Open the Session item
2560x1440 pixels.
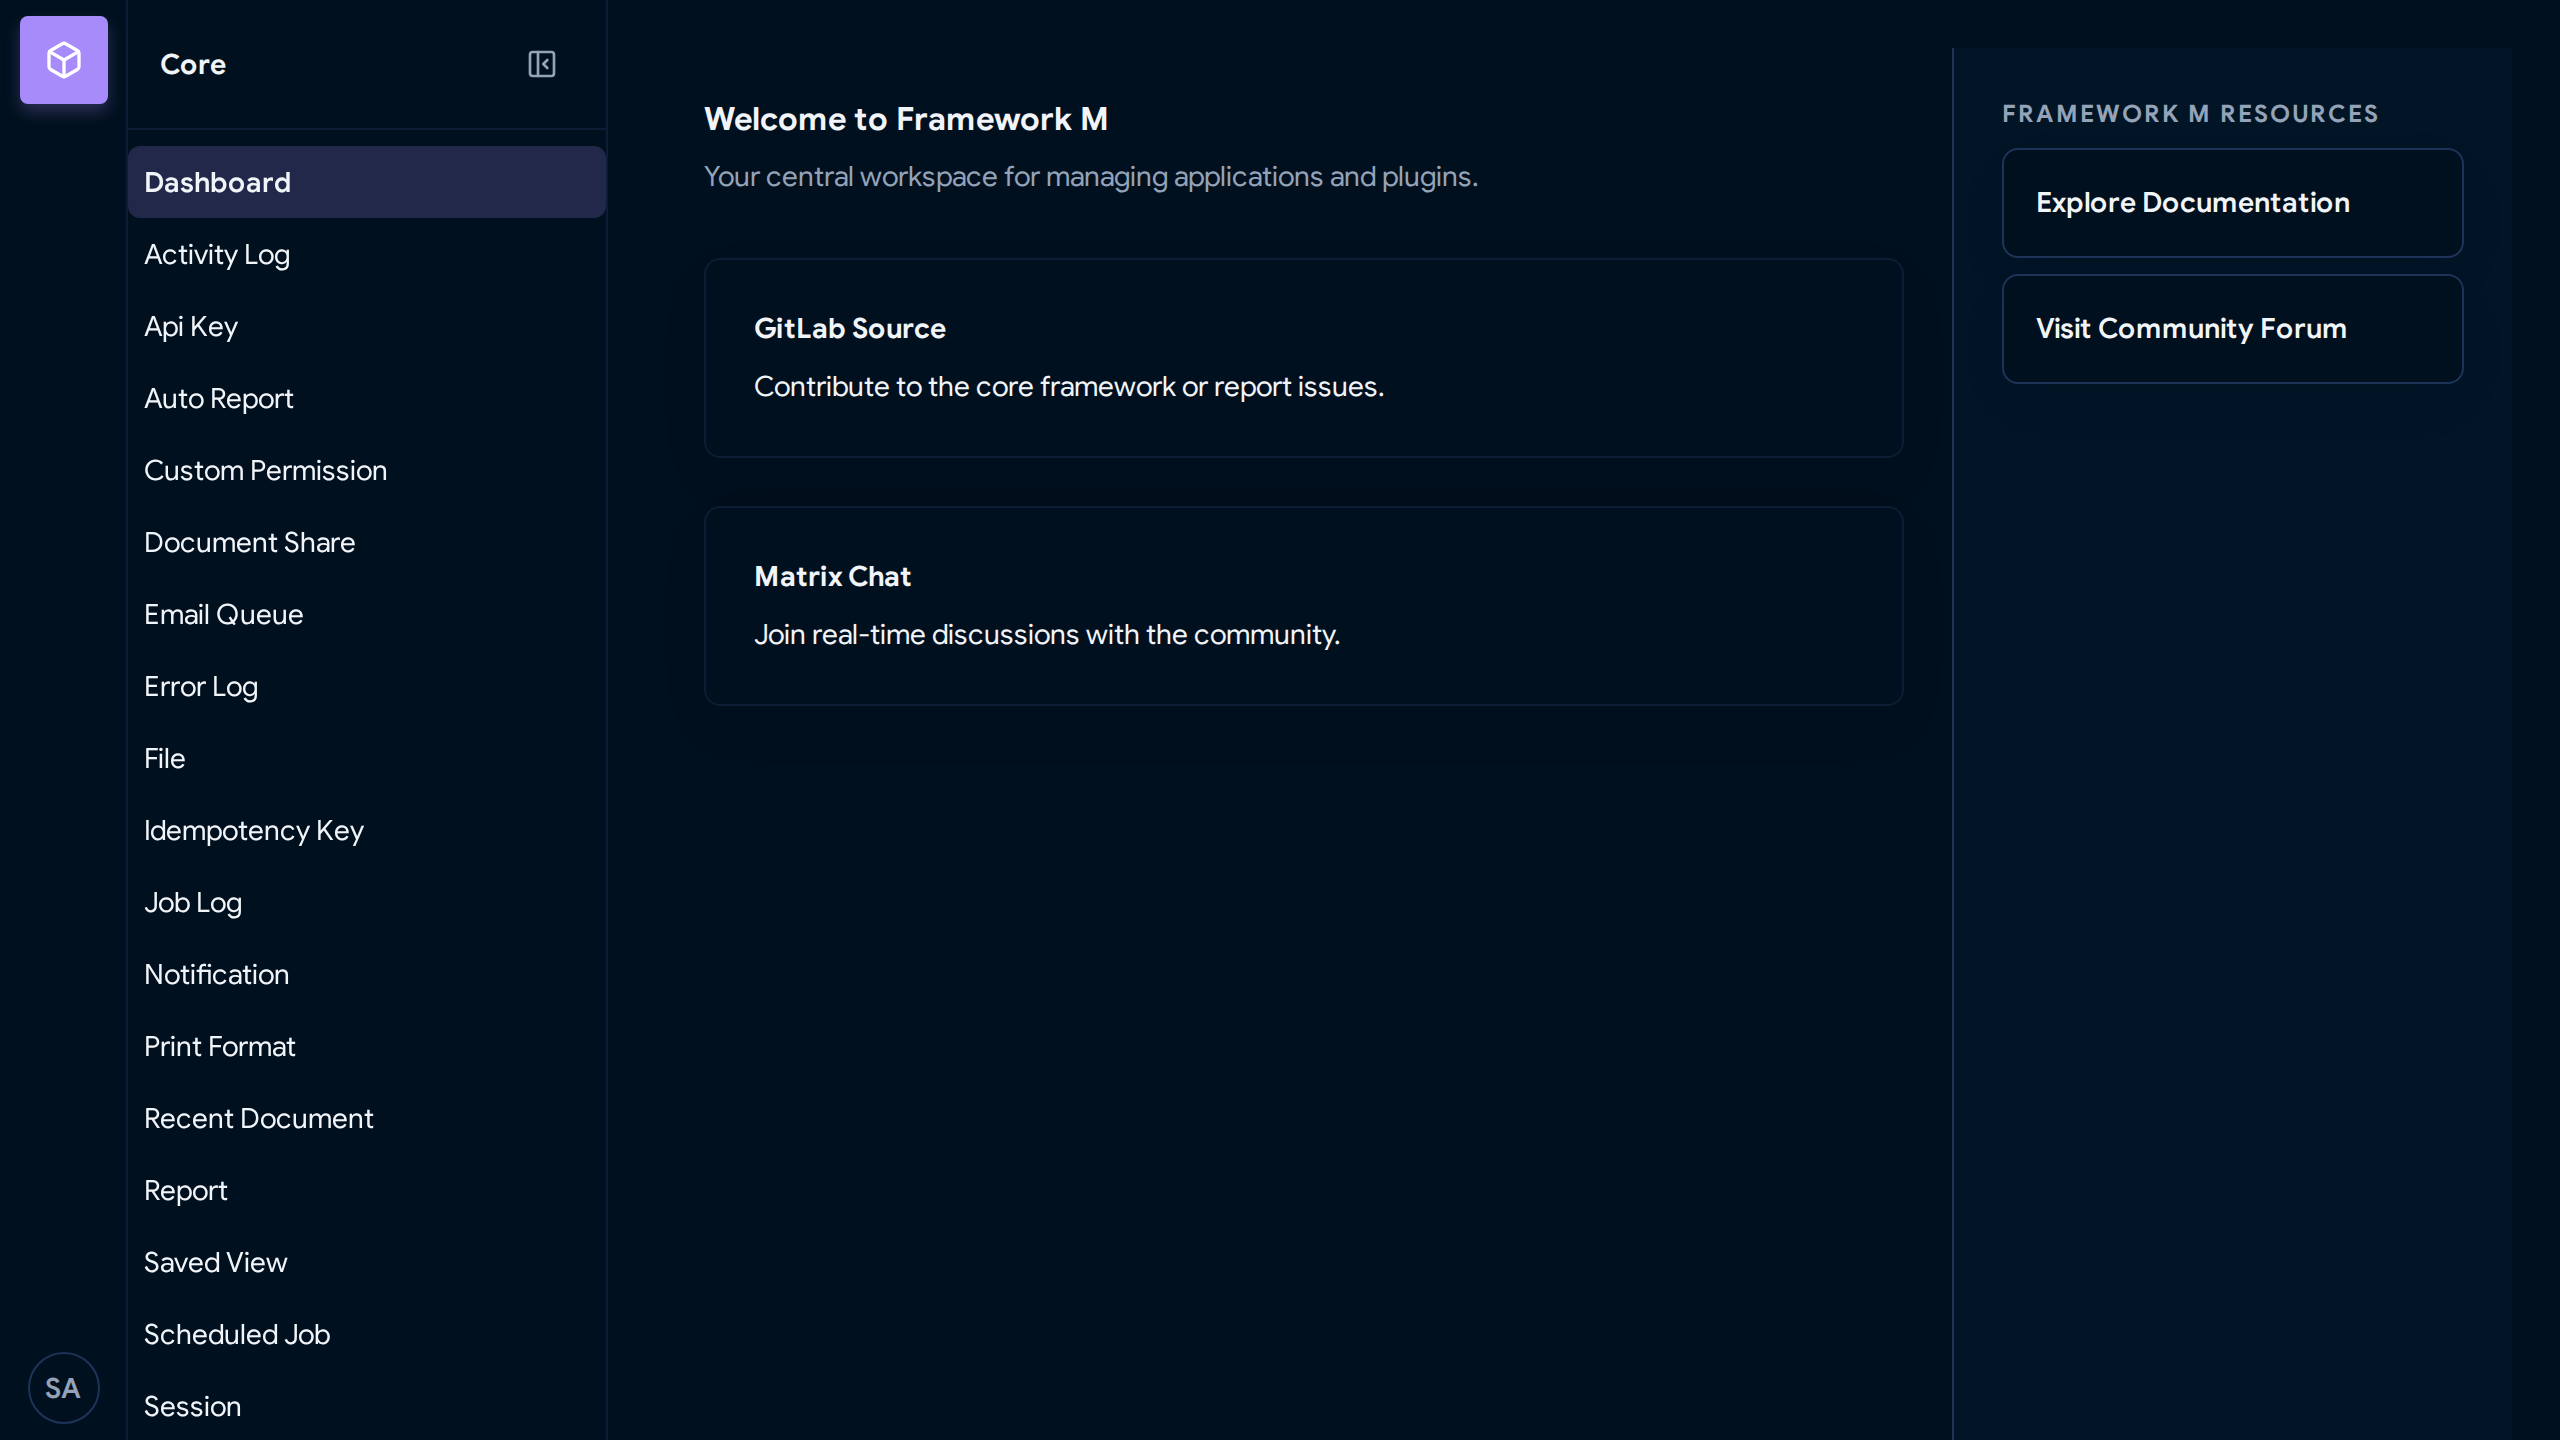(x=367, y=1406)
